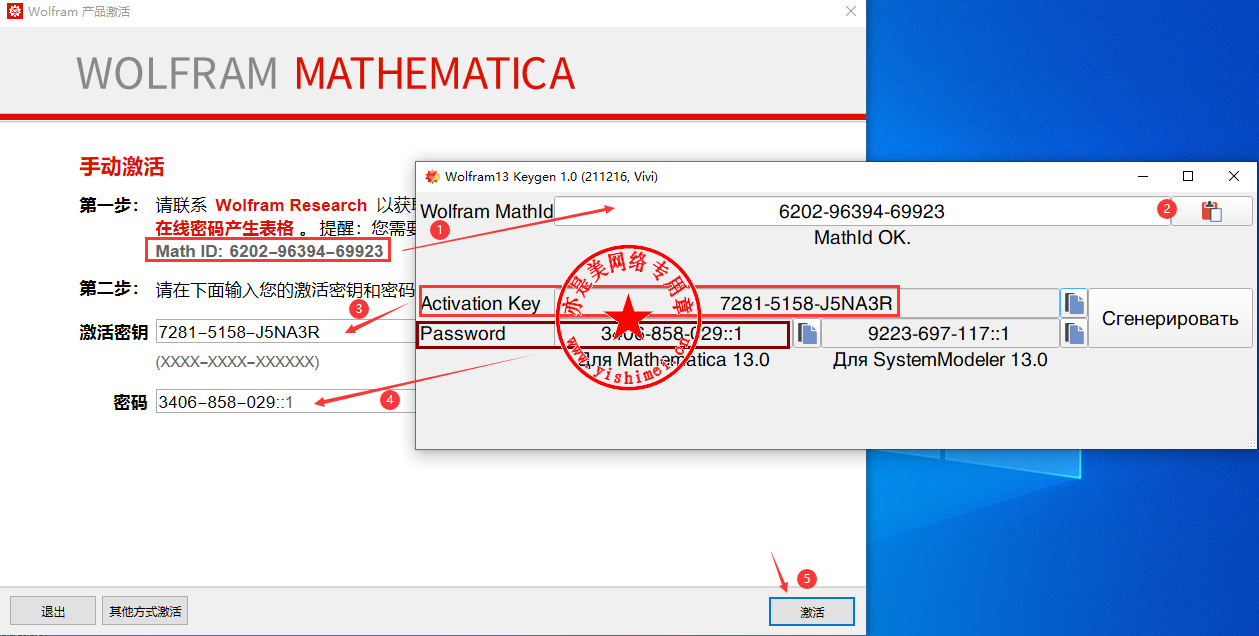Click 其他方式激活 other activation methods button
The width and height of the screenshot is (1259, 636).
[x=145, y=611]
